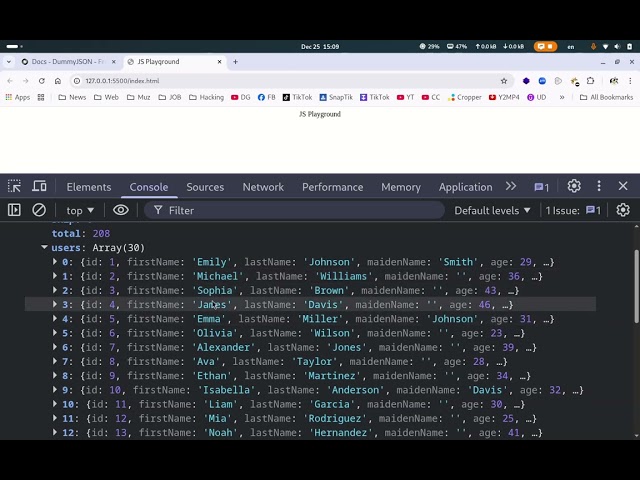The image size is (640, 480).
Task: Open the News bookmarks folder
Action: tap(72, 97)
